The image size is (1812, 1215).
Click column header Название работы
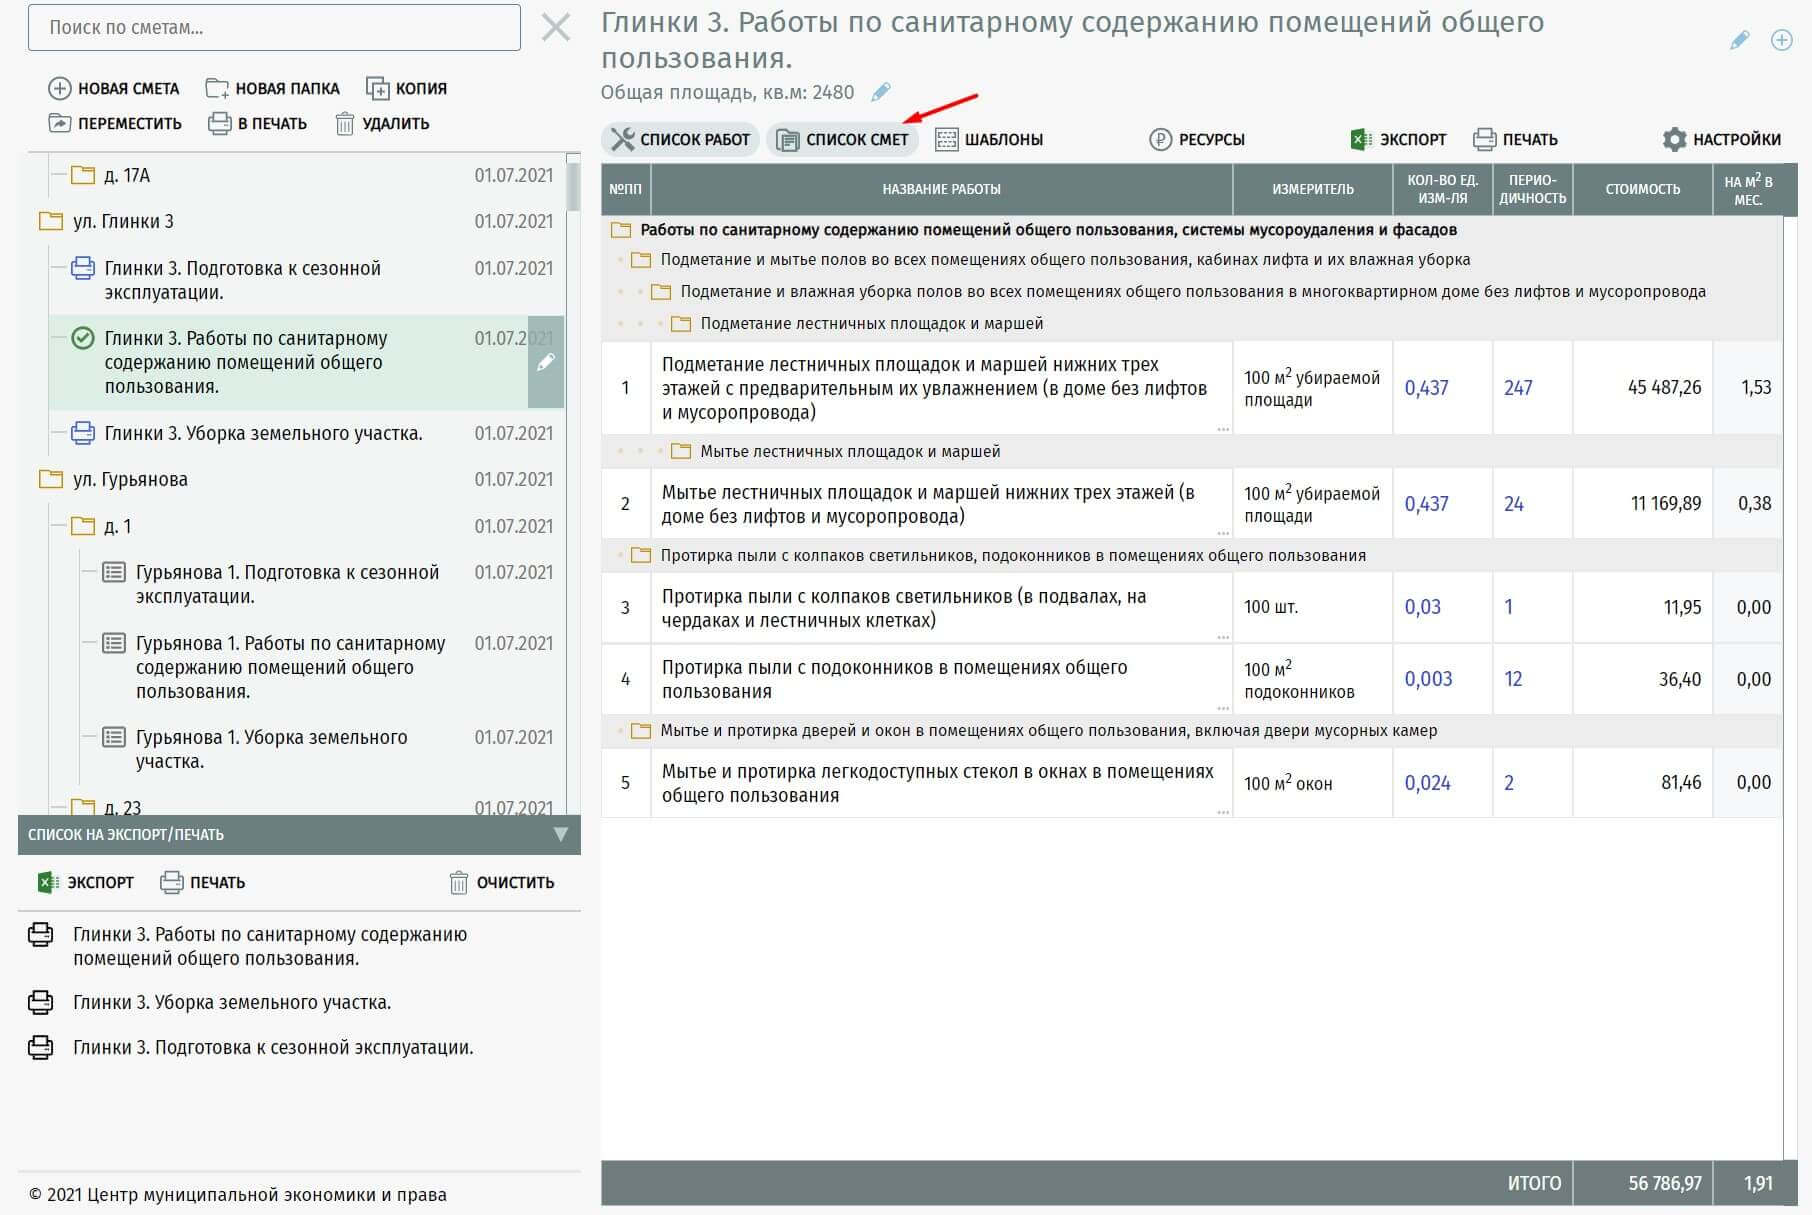point(941,189)
